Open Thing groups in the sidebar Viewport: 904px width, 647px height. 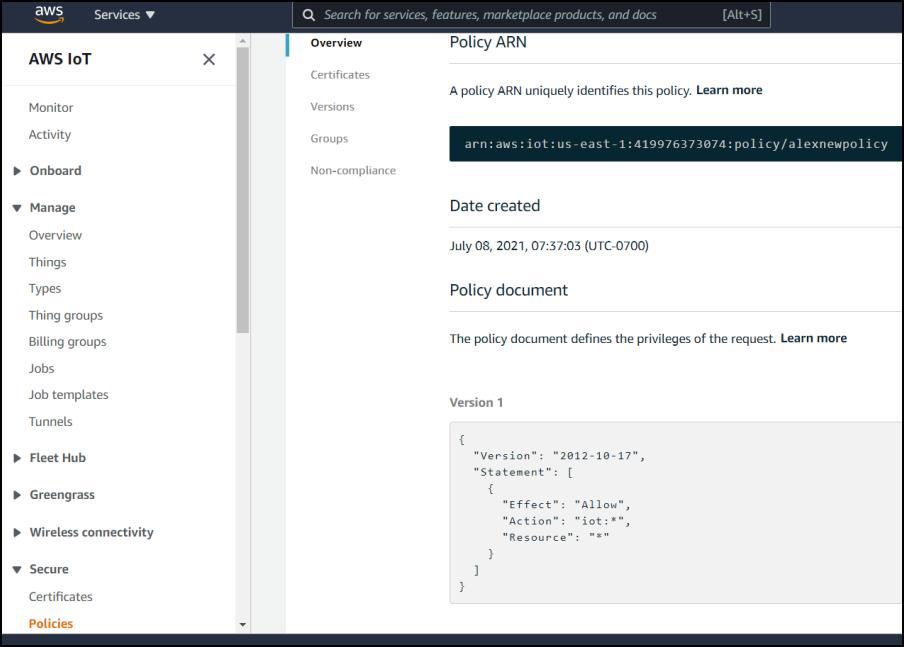point(66,315)
